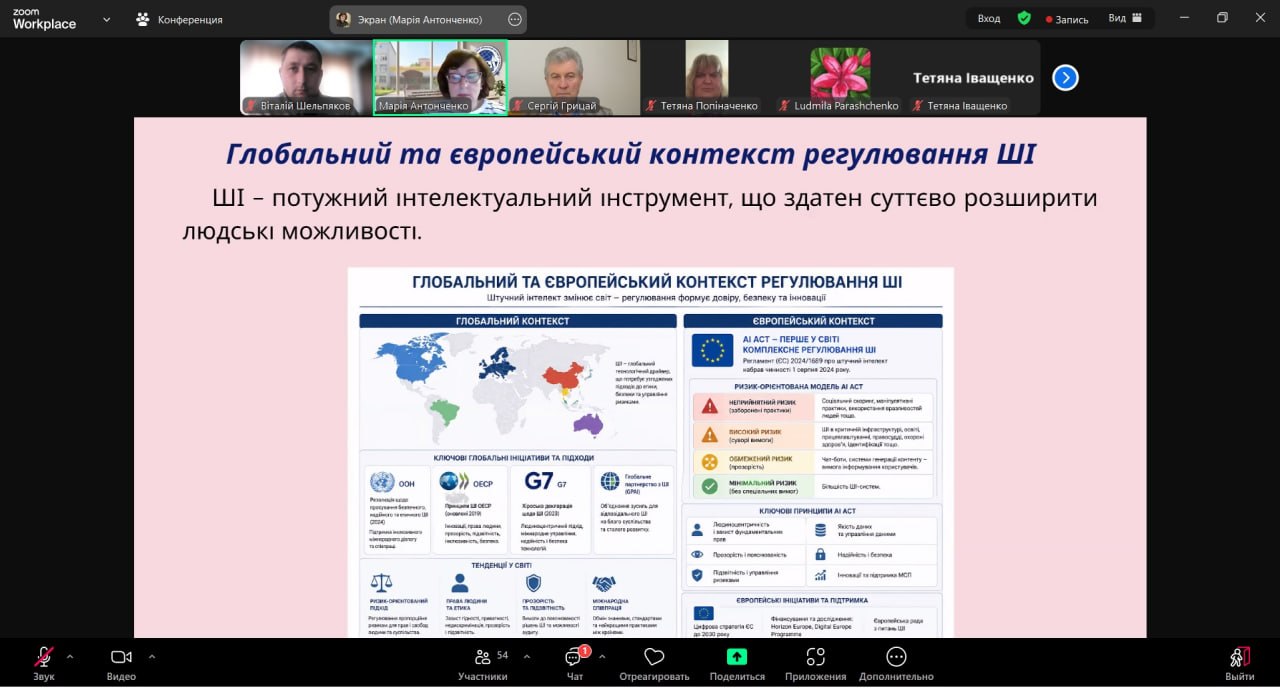The image size is (1280, 688).
Task: Open the Чат panel
Action: point(575,663)
